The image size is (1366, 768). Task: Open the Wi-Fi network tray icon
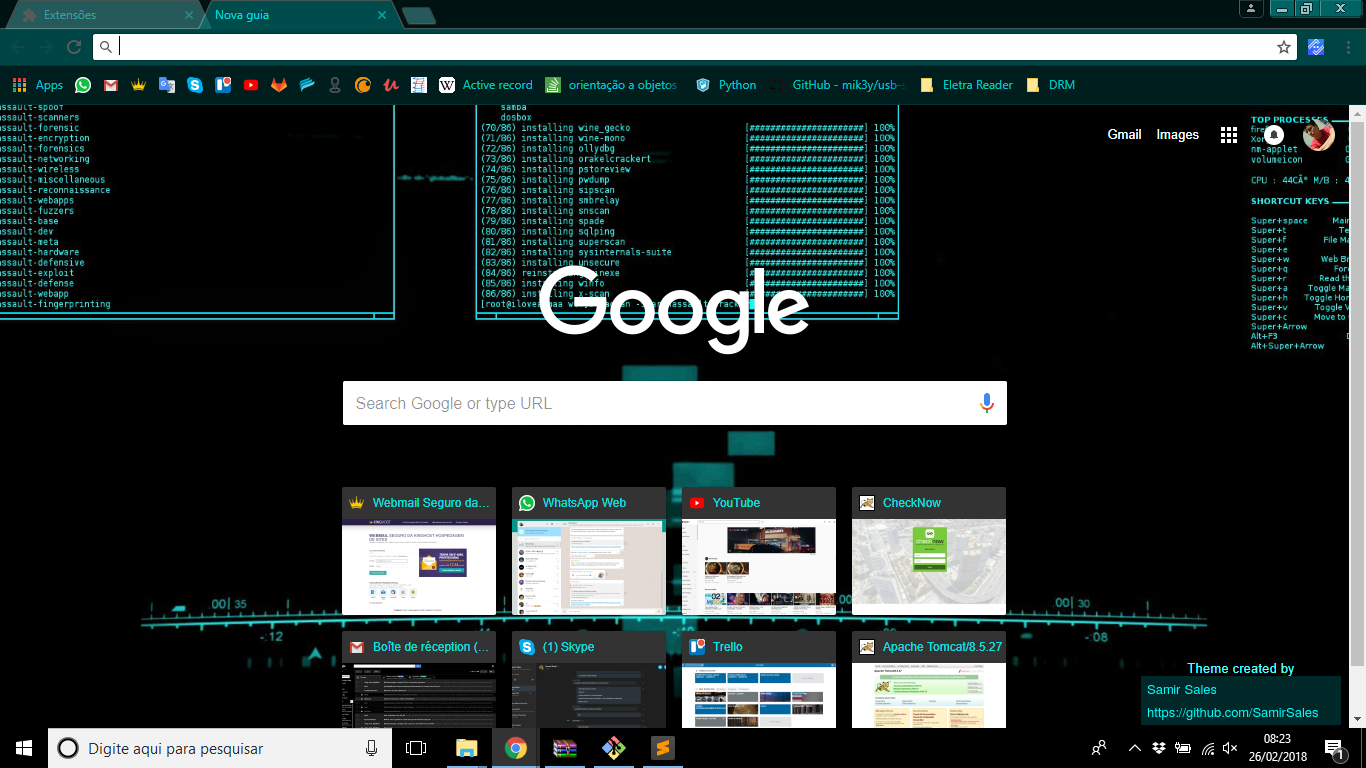[1208, 748]
